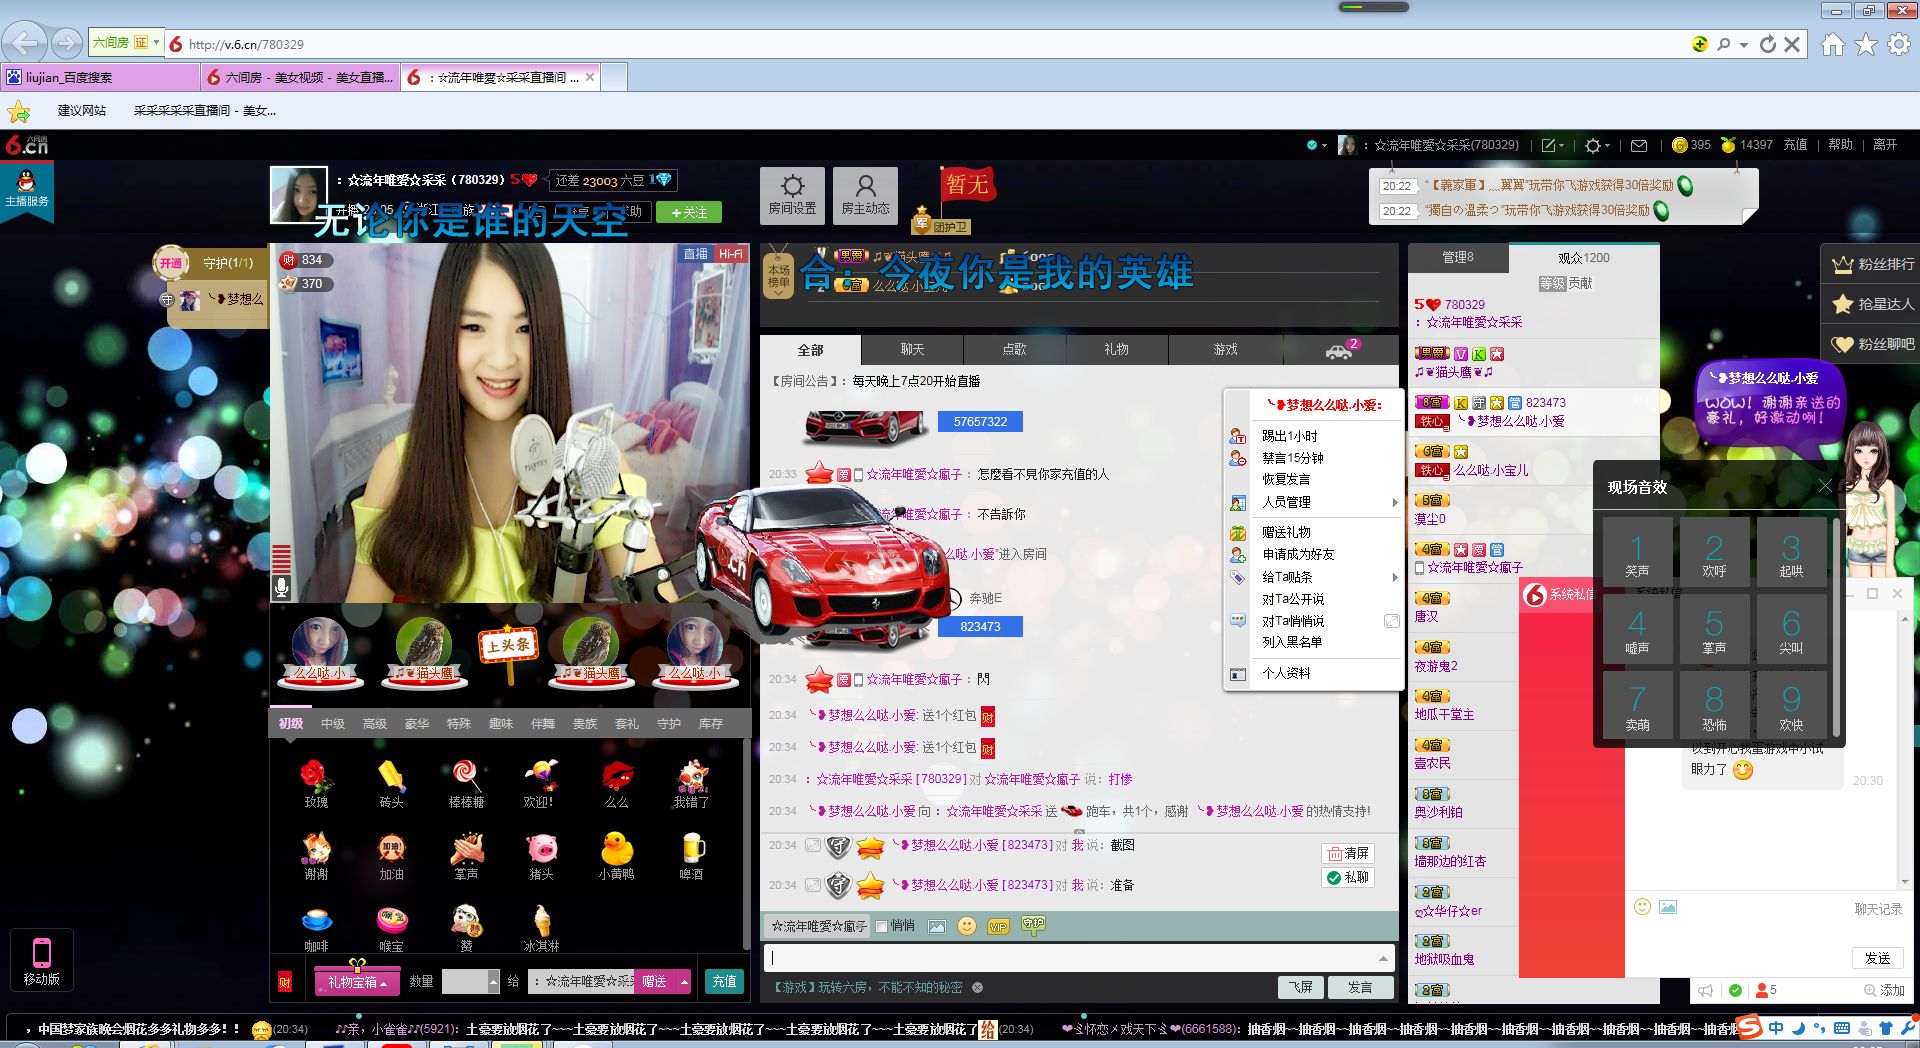Viewport: 1920px width, 1048px height.
Task: Click the 发言 send button
Action: point(1360,987)
